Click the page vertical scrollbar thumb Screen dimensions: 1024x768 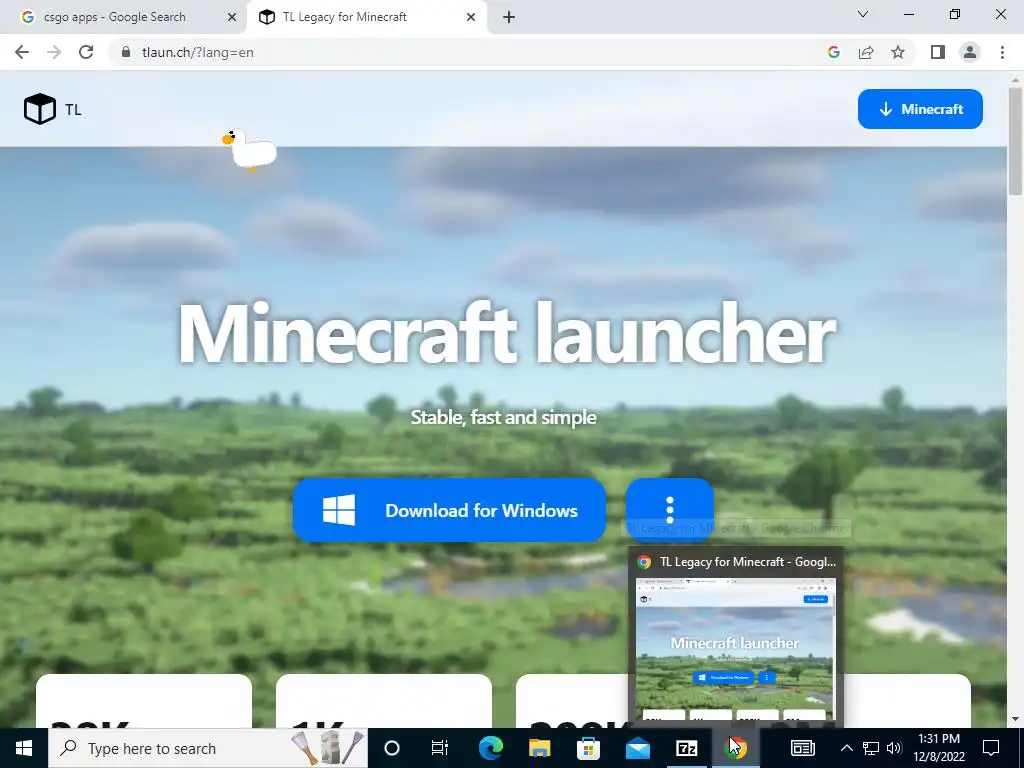(x=1016, y=140)
